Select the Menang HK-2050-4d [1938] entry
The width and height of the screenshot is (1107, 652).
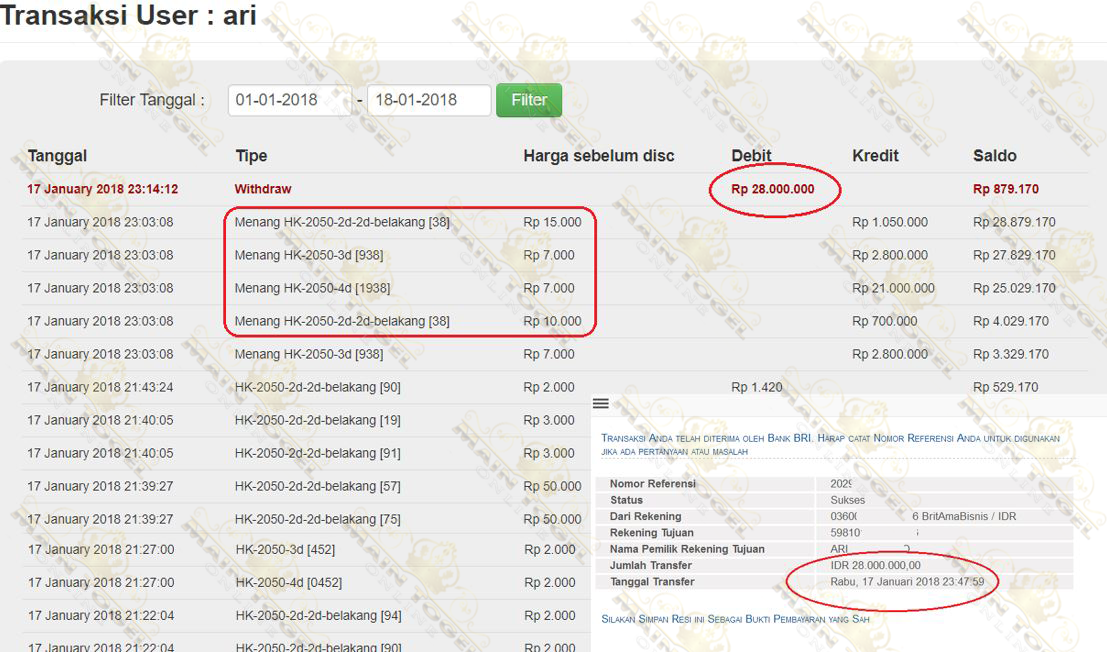point(312,288)
